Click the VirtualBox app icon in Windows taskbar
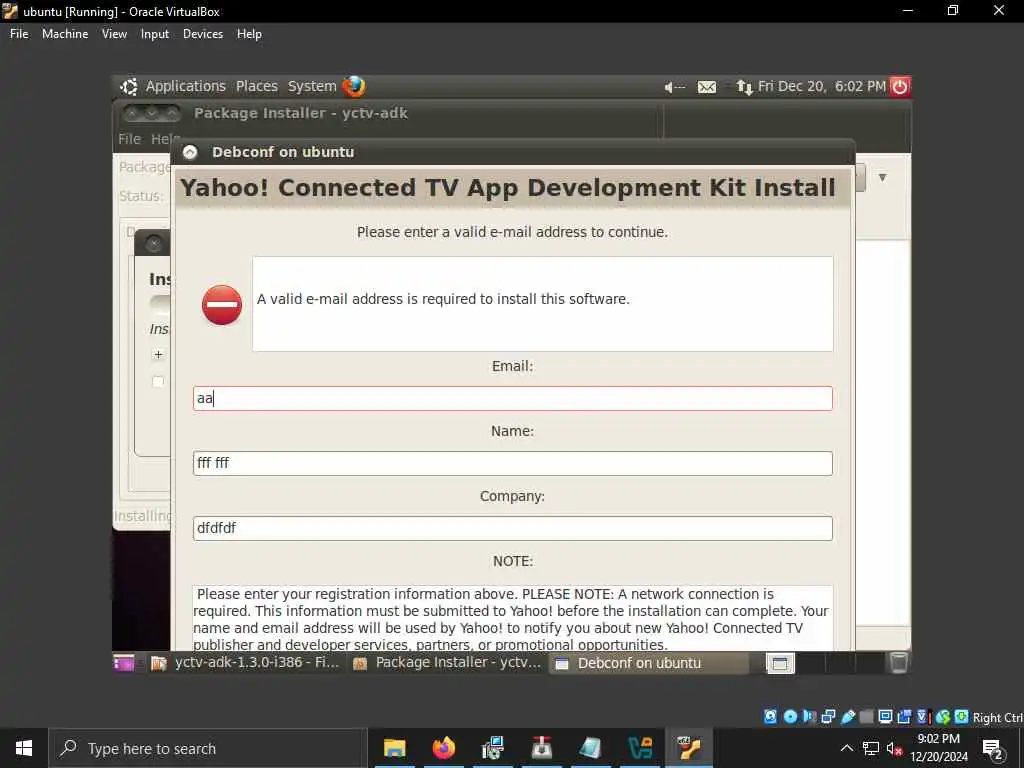 click(689, 748)
